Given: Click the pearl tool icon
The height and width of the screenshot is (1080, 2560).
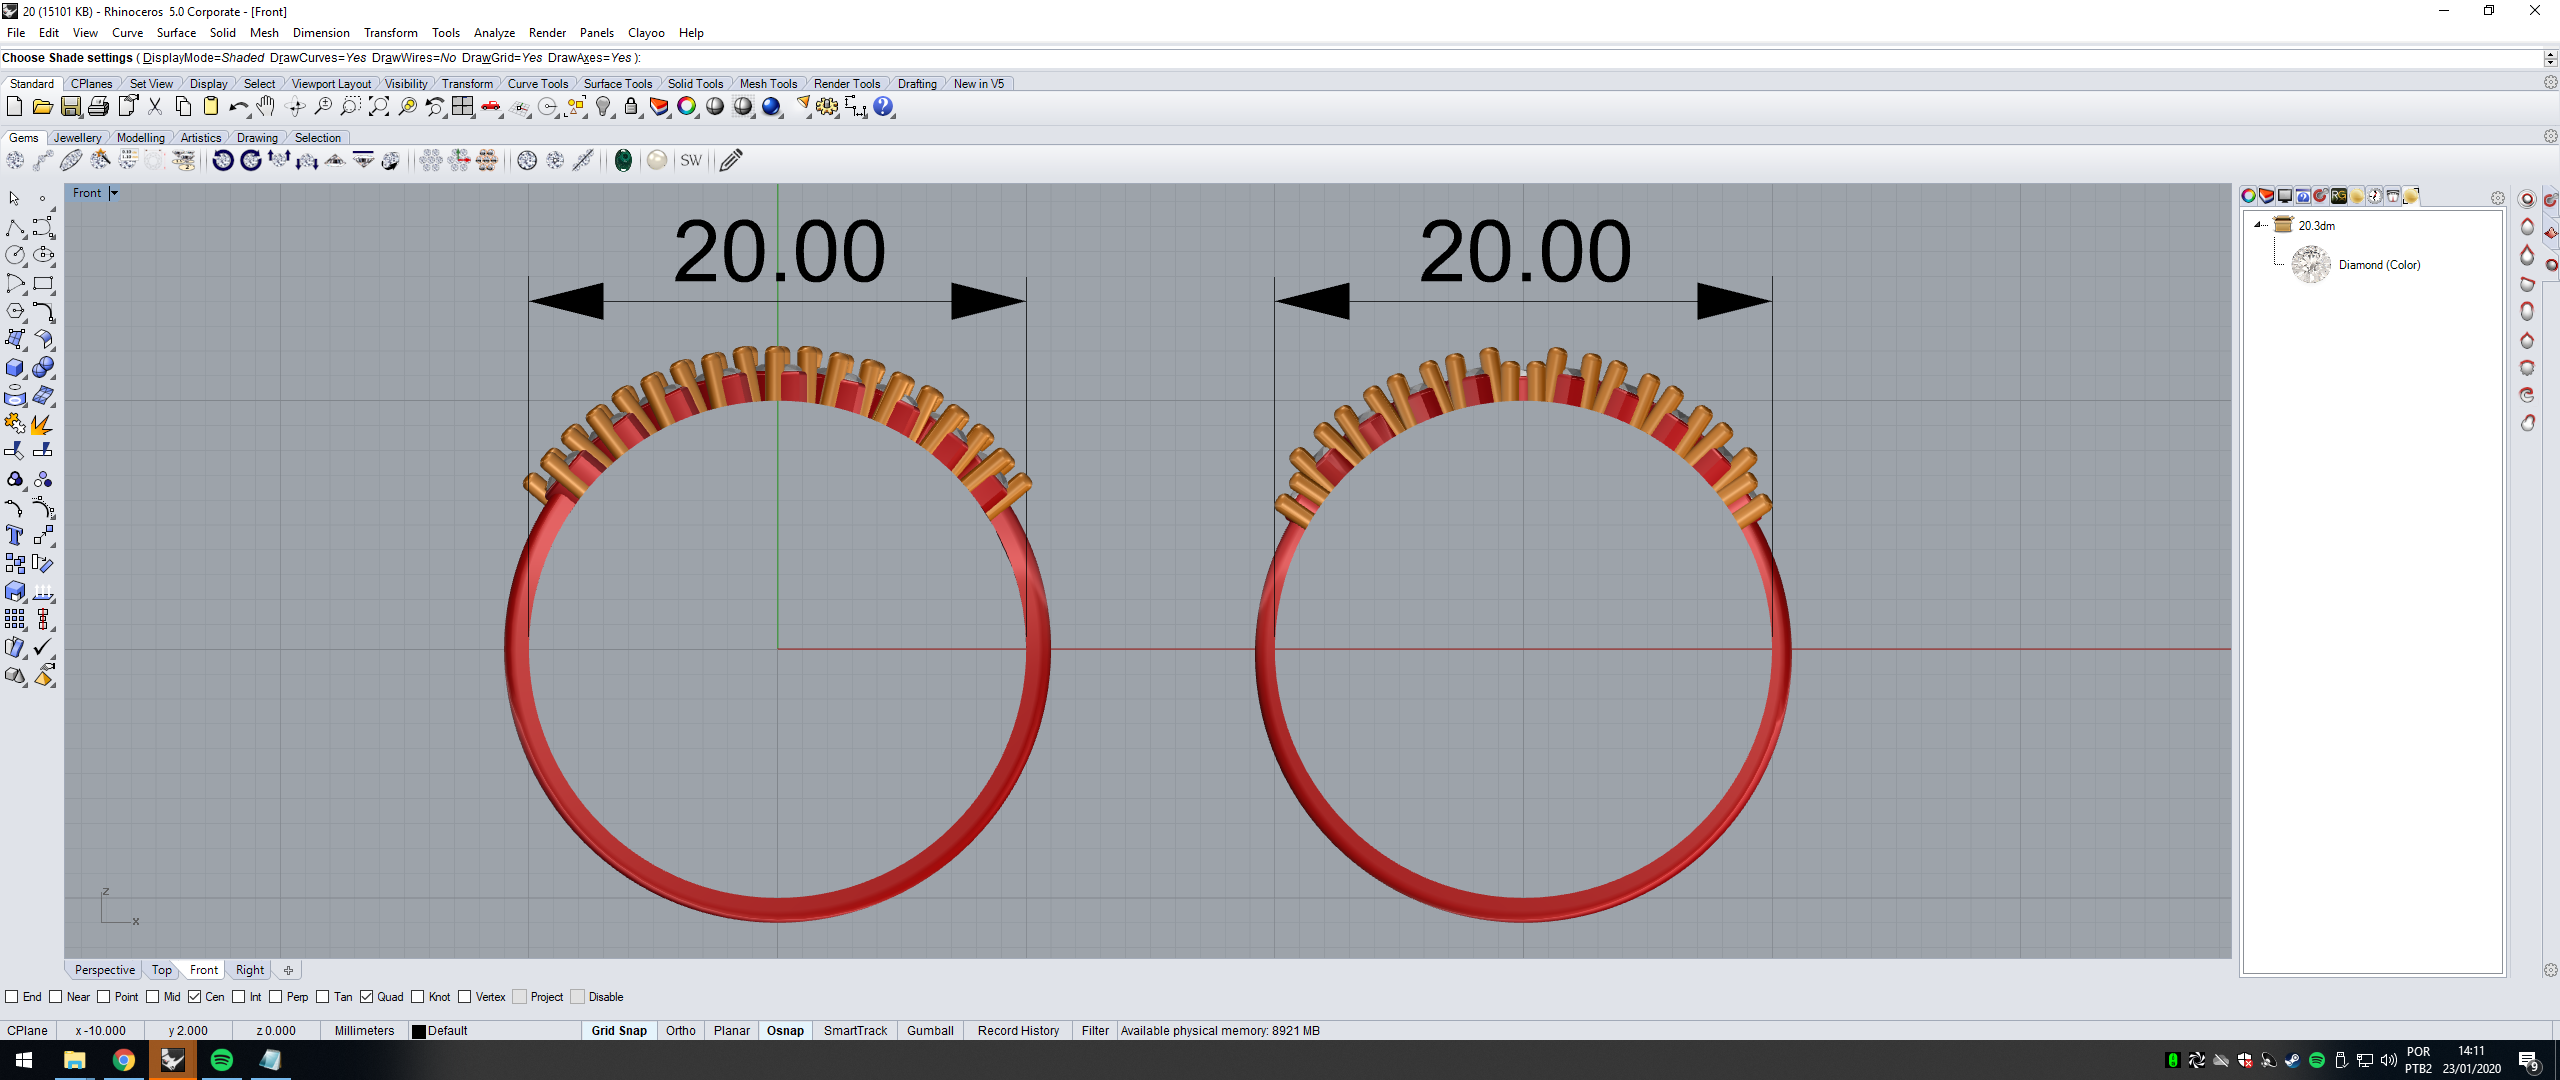Looking at the screenshot, I should tap(657, 161).
